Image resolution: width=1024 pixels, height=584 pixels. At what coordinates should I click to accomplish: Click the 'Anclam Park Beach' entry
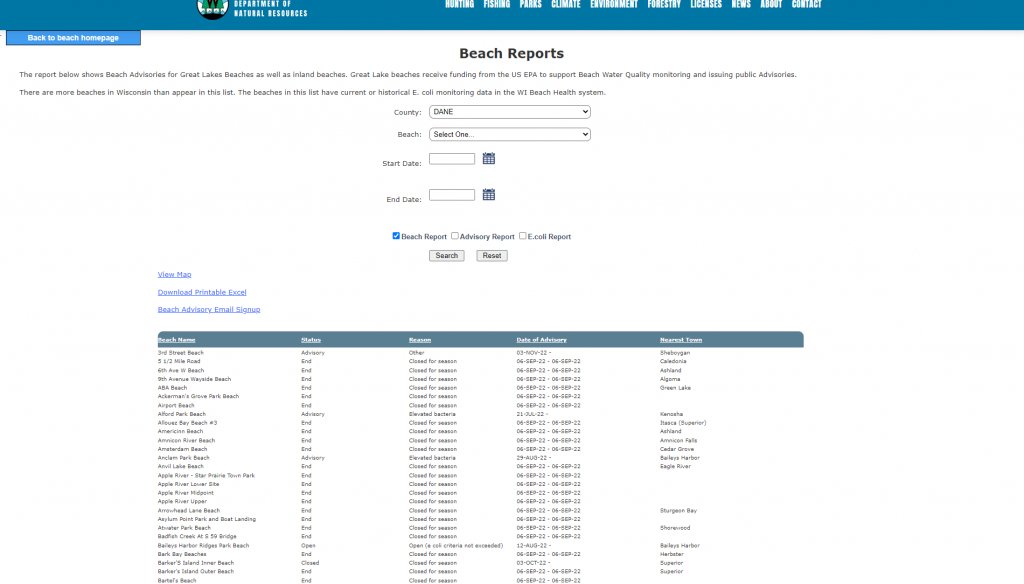[x=184, y=458]
